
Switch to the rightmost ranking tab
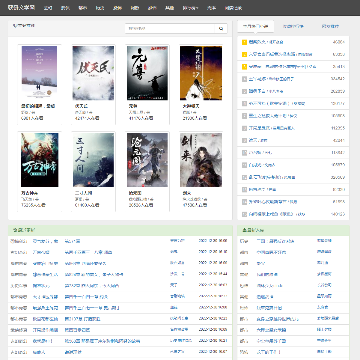coord(330,26)
